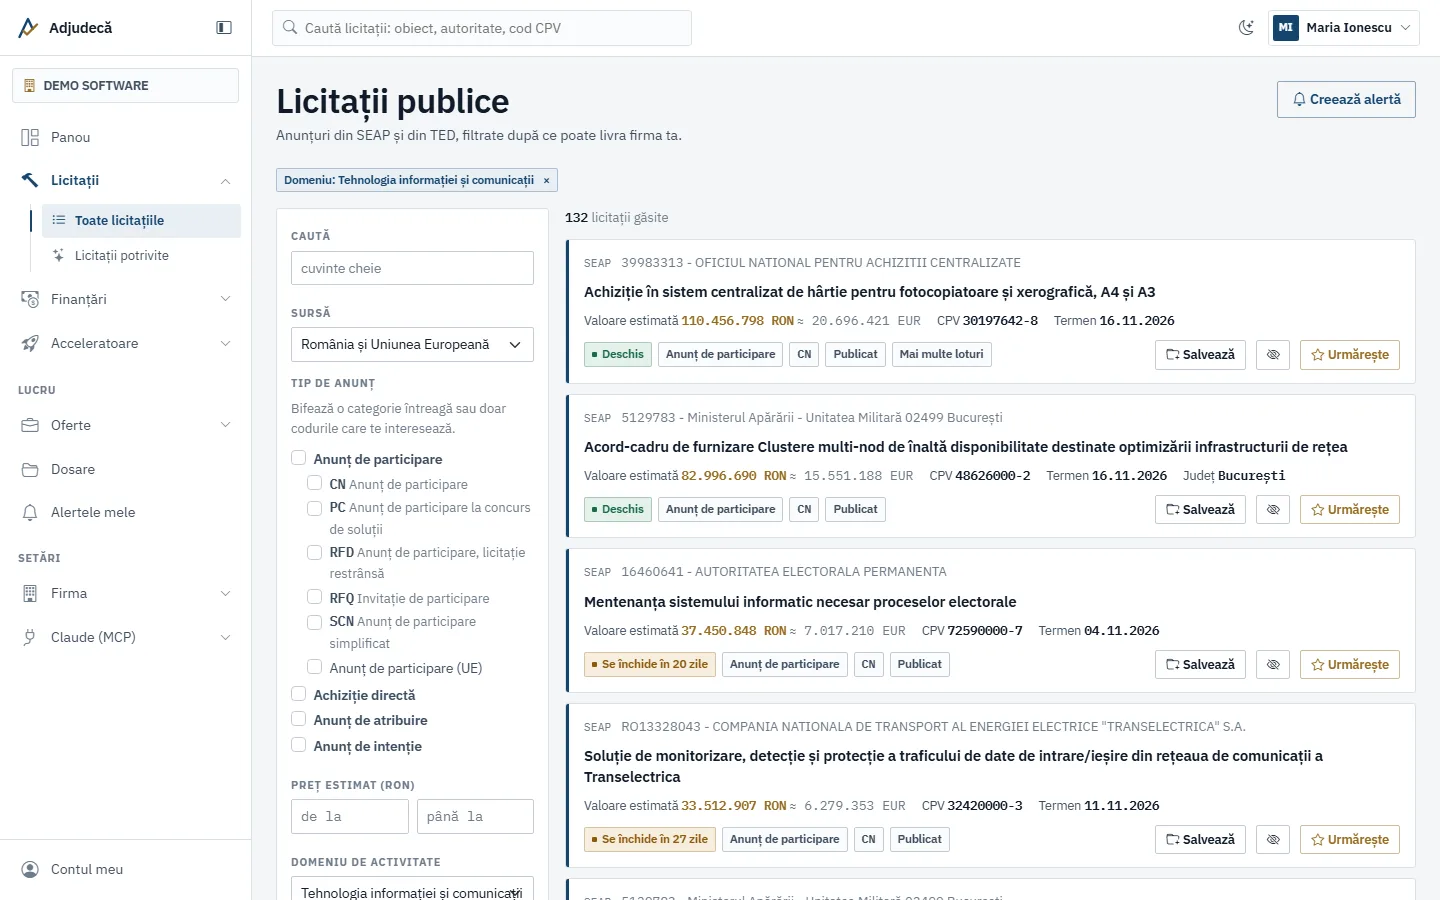Click the Adjudecă logo icon
The height and width of the screenshot is (900, 1440).
(x=28, y=28)
